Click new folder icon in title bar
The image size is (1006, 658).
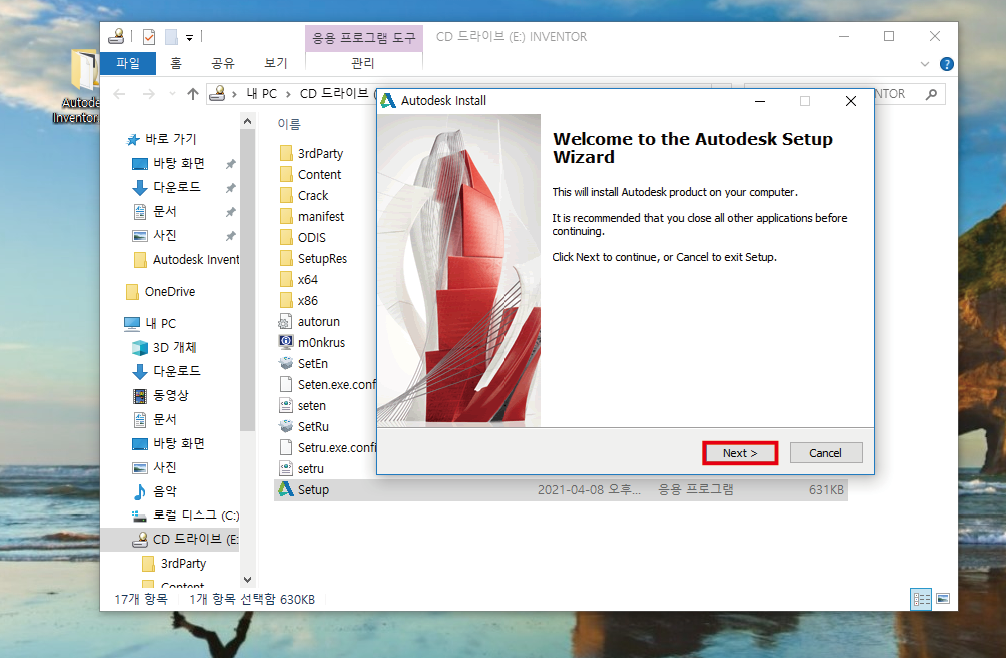tap(171, 37)
